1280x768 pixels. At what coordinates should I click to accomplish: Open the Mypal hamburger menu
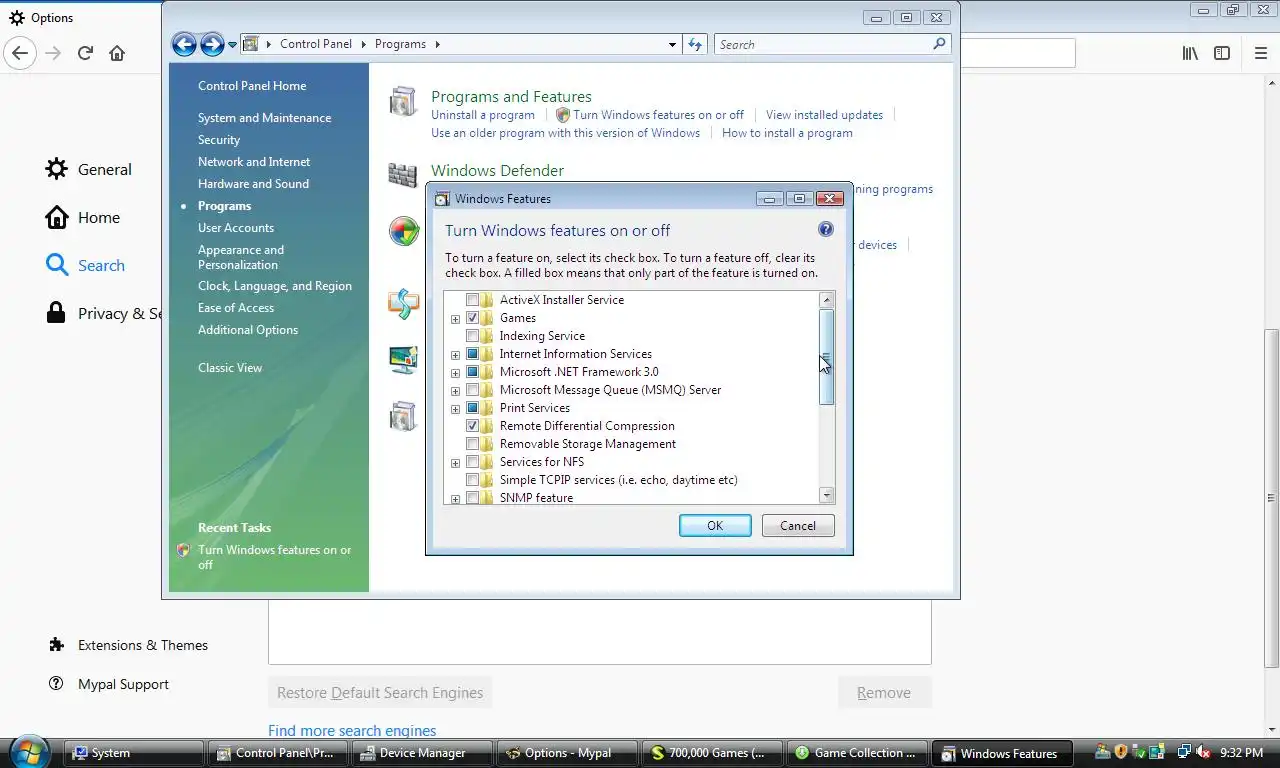pos(1260,53)
